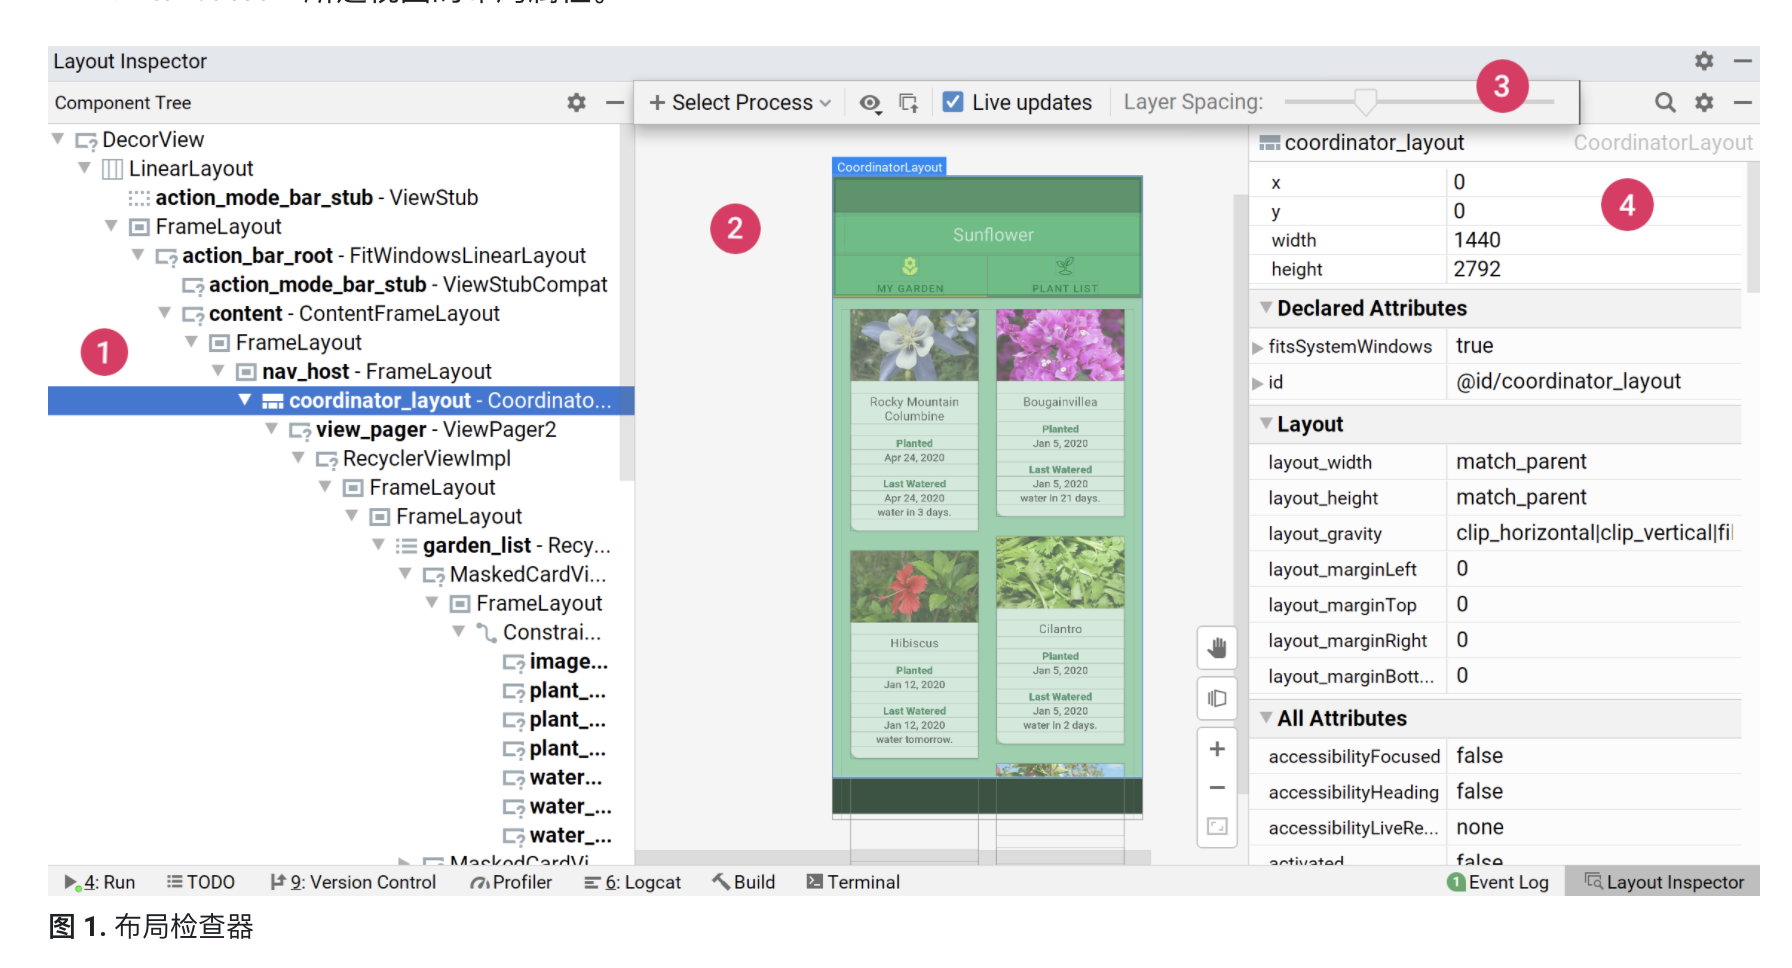Open the 9: Version Control tab
The image size is (1792, 968).
pyautogui.click(x=353, y=882)
